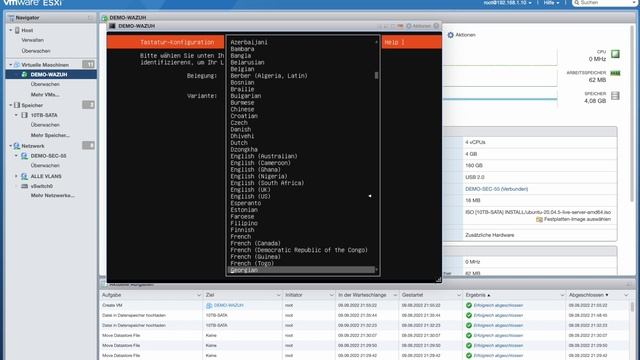640x360 pixels.
Task: Collapse the Host tree node
Action: [x=11, y=30]
